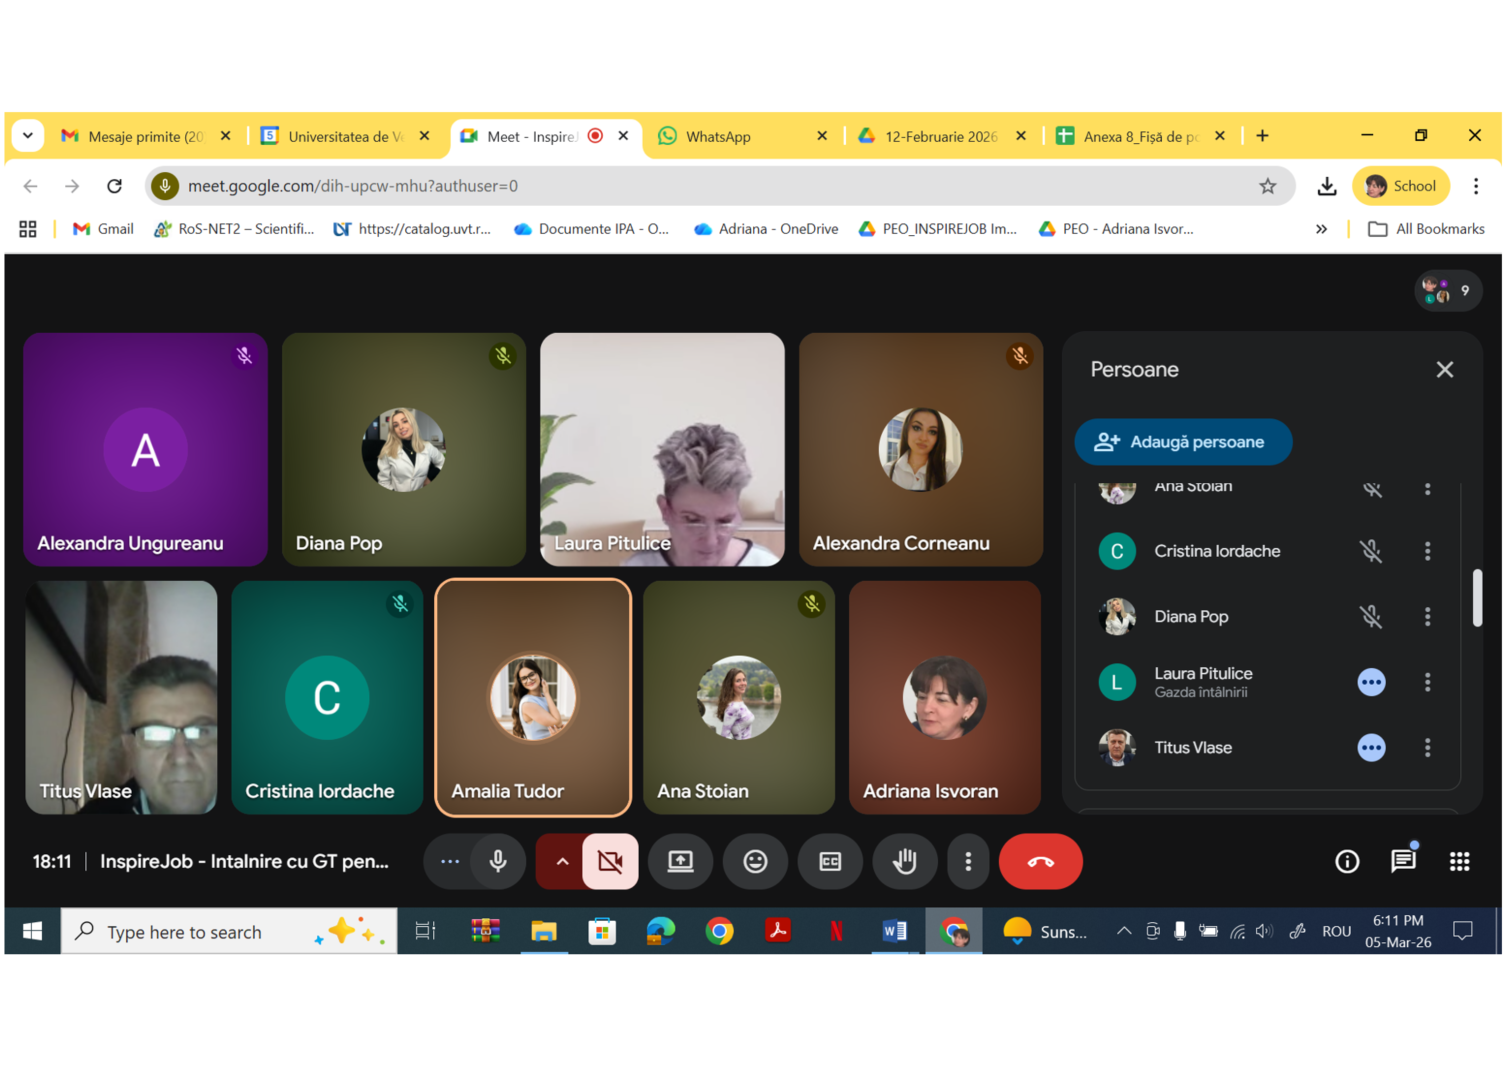Leave the call with red hang-up button

1040,861
